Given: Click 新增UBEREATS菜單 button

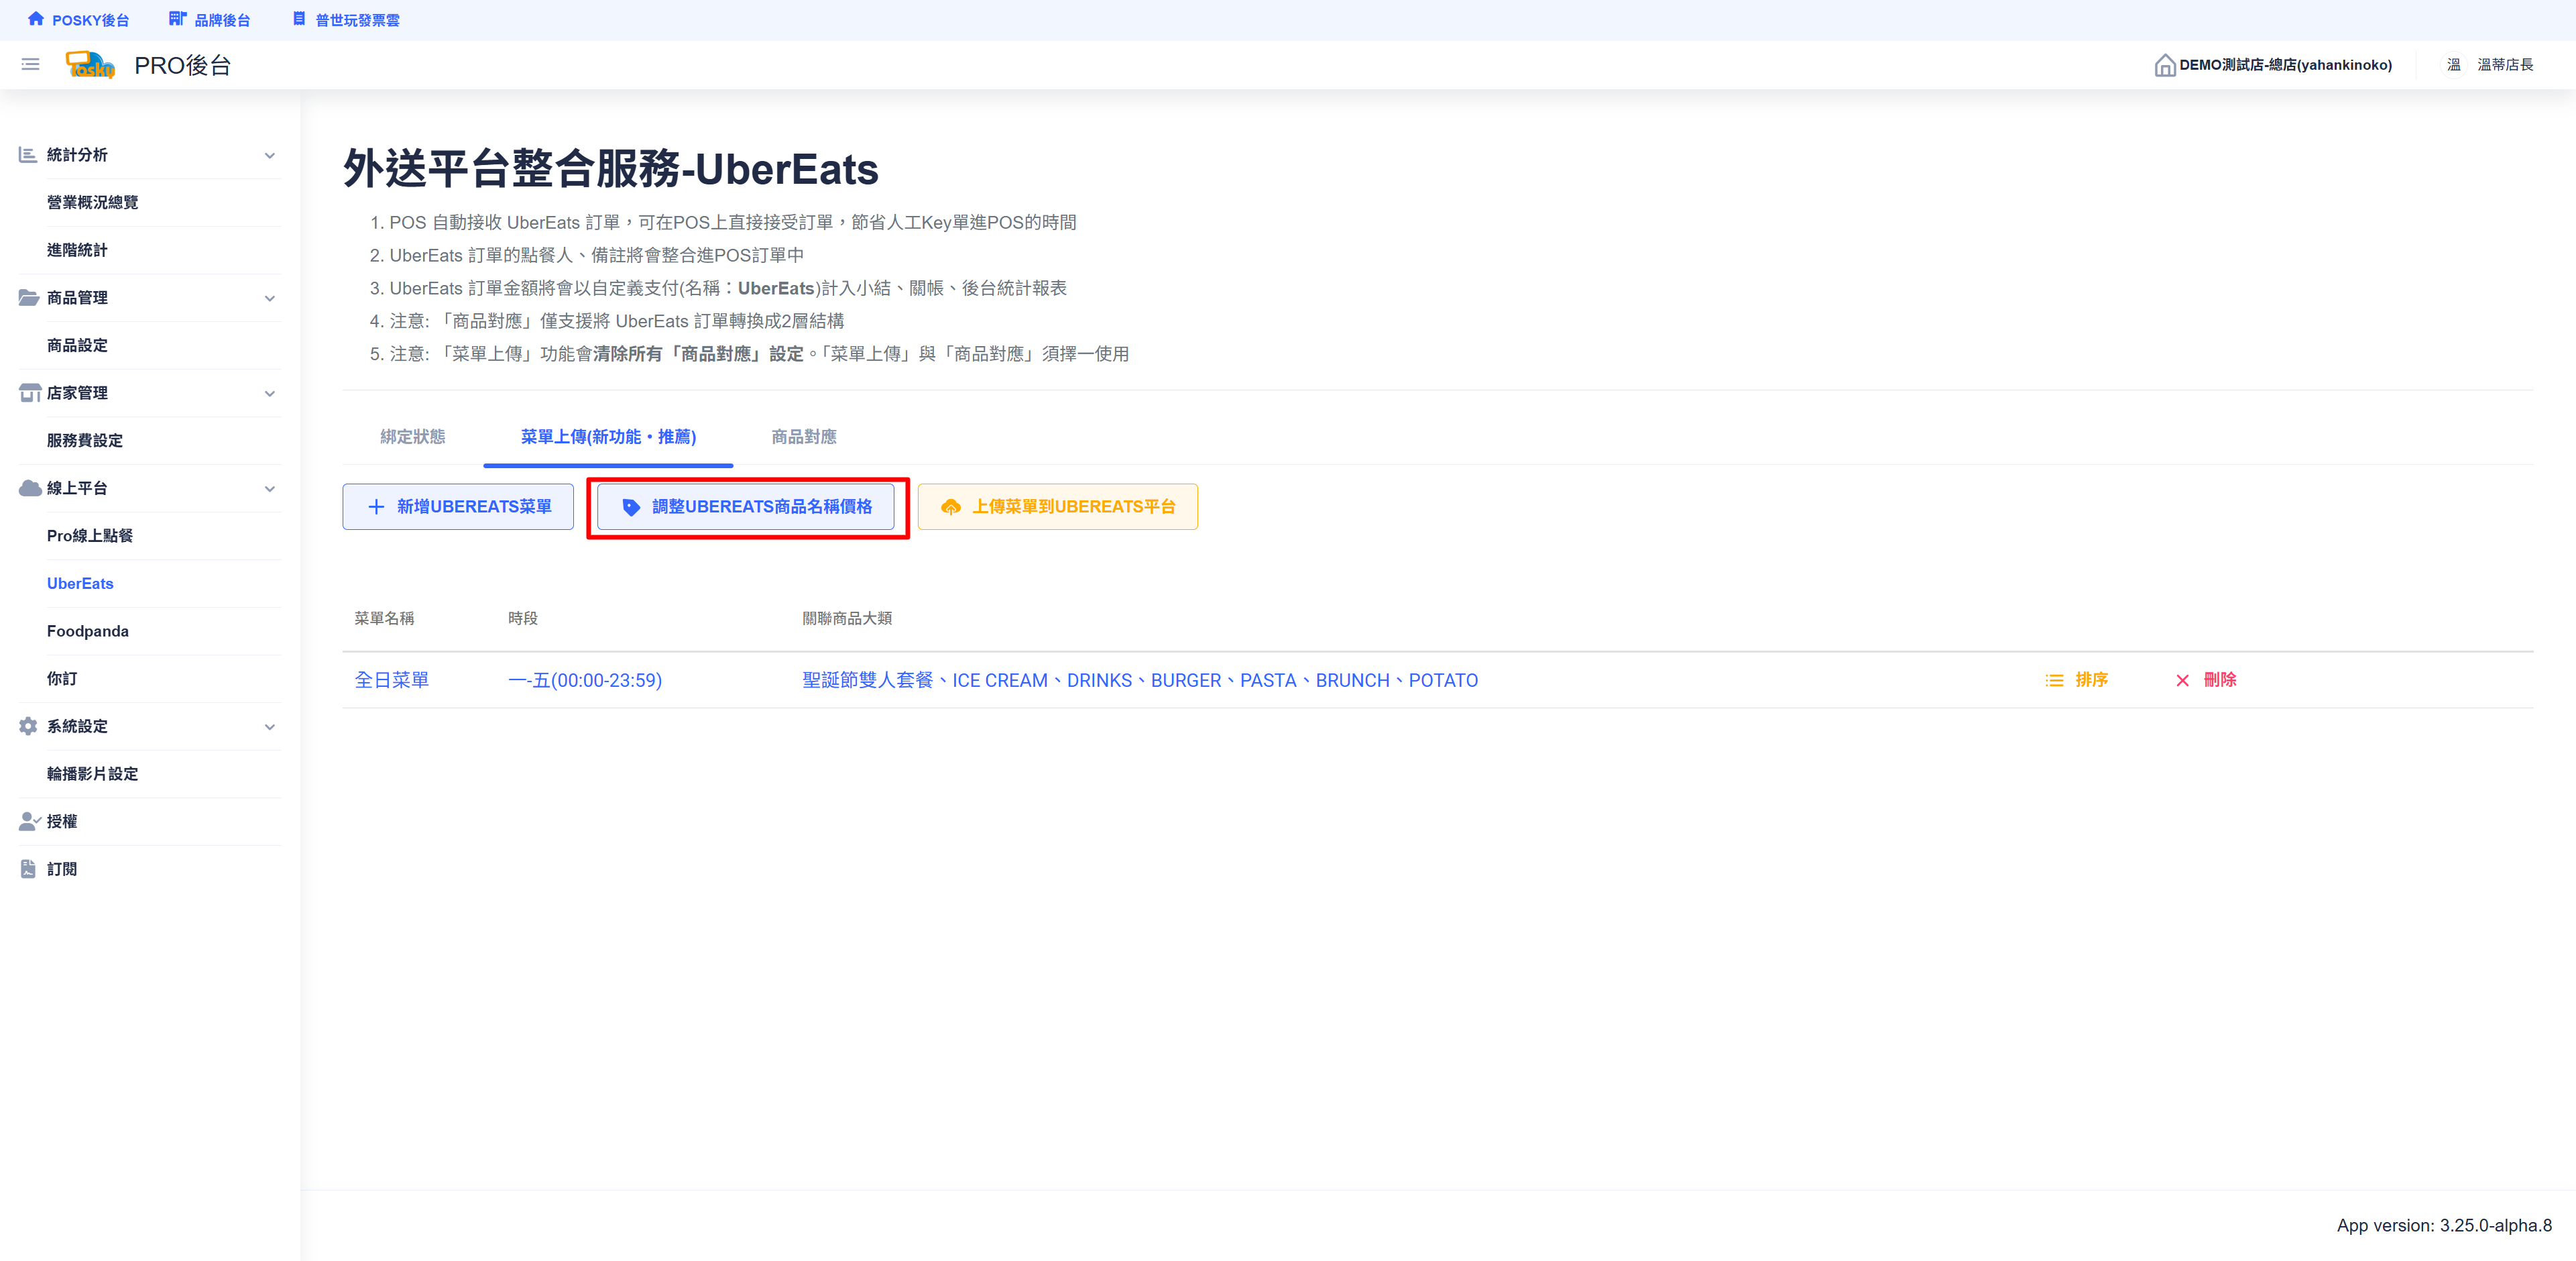Looking at the screenshot, I should point(458,507).
